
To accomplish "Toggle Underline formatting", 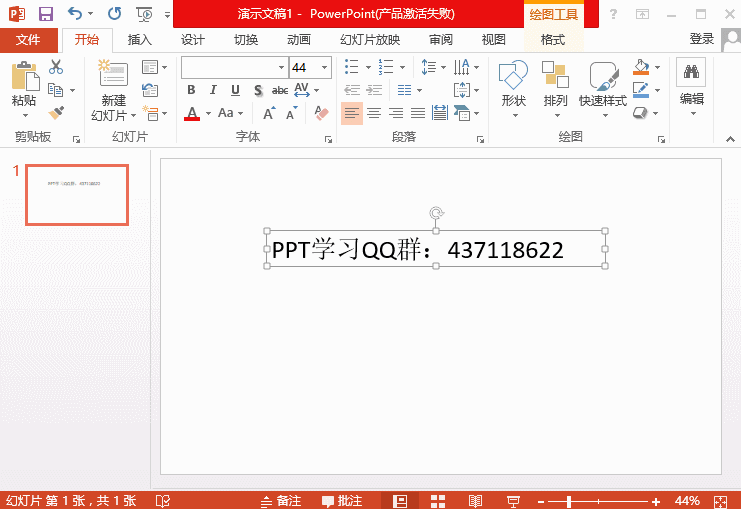I will tap(235, 90).
